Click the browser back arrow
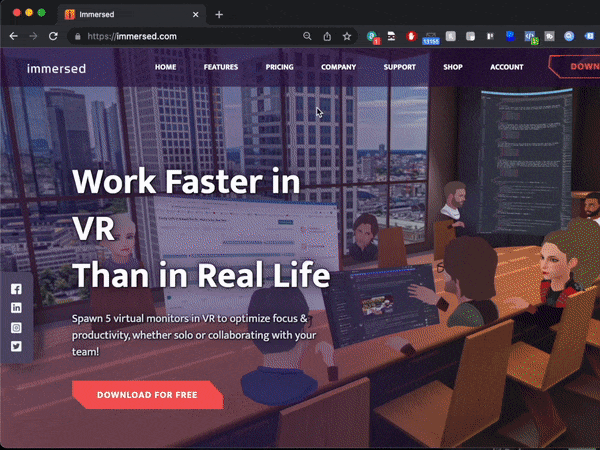 [13, 36]
